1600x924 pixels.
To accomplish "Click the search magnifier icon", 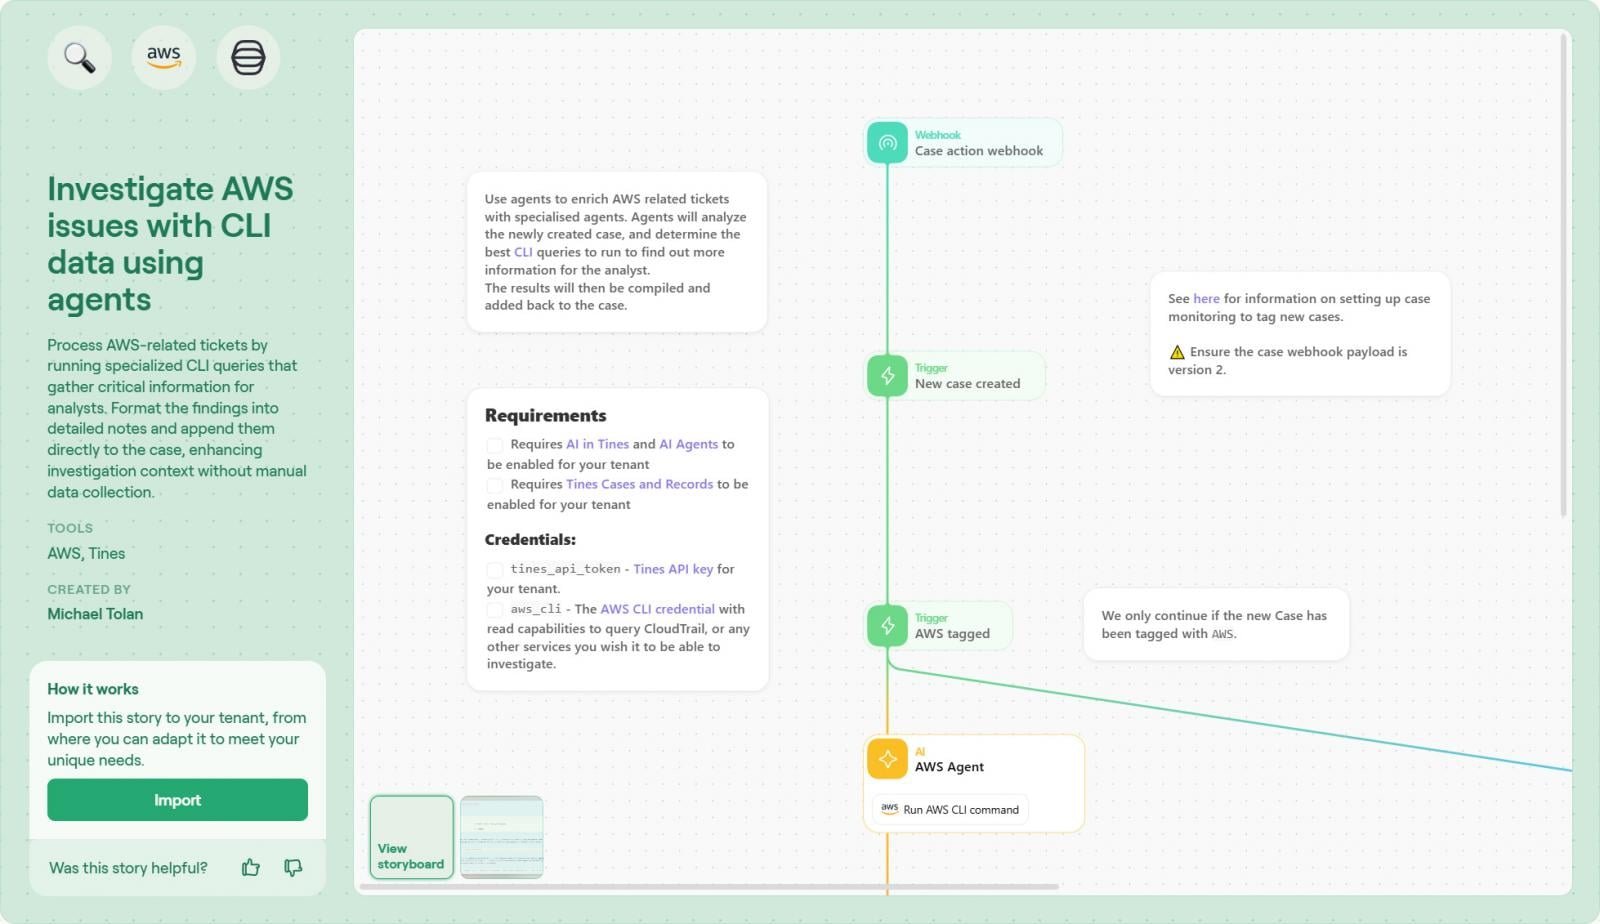I will point(79,57).
